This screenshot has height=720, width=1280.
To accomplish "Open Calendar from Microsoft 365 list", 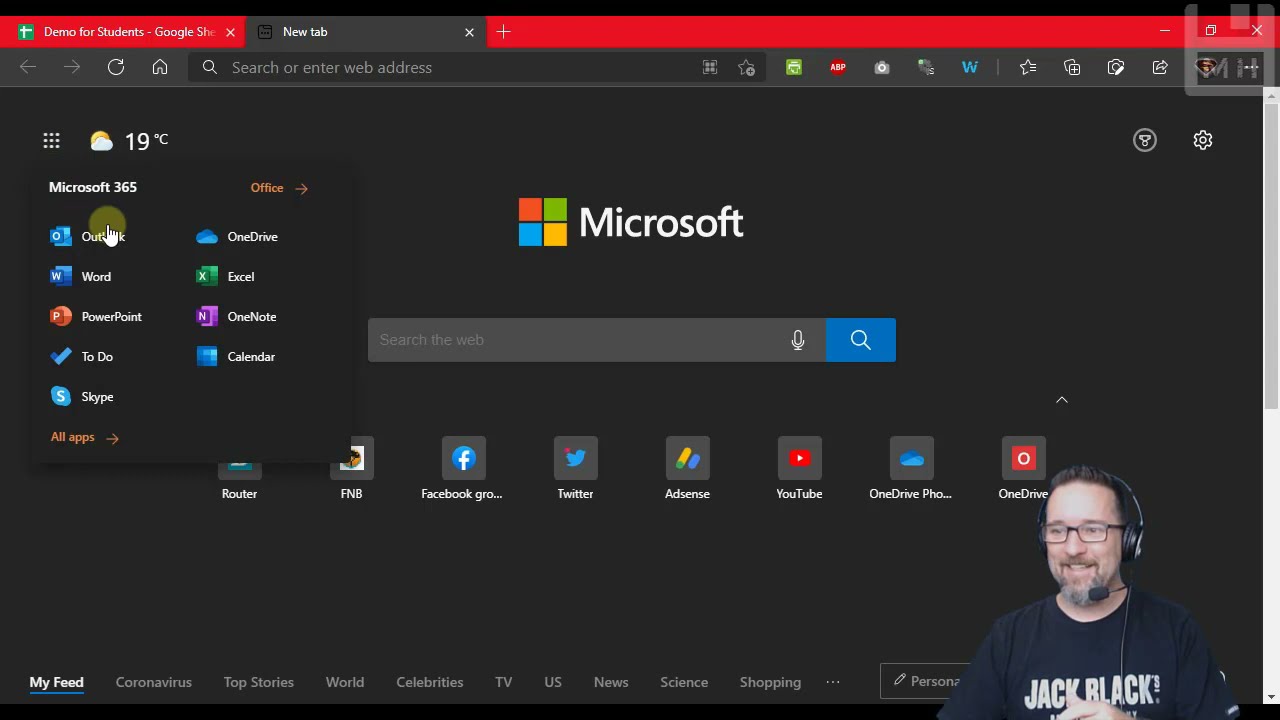I will point(236,357).
